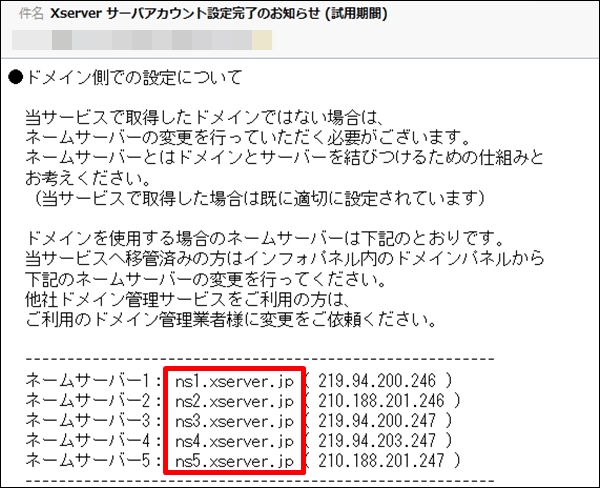Click IP address 219.94.203.247
Screen dimensions: 600x488
377,441
